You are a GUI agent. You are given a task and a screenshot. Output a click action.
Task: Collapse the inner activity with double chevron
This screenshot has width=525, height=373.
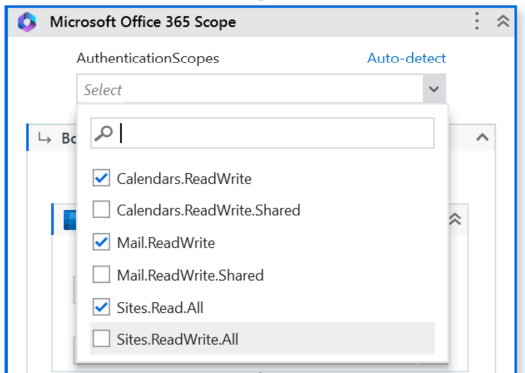click(455, 219)
